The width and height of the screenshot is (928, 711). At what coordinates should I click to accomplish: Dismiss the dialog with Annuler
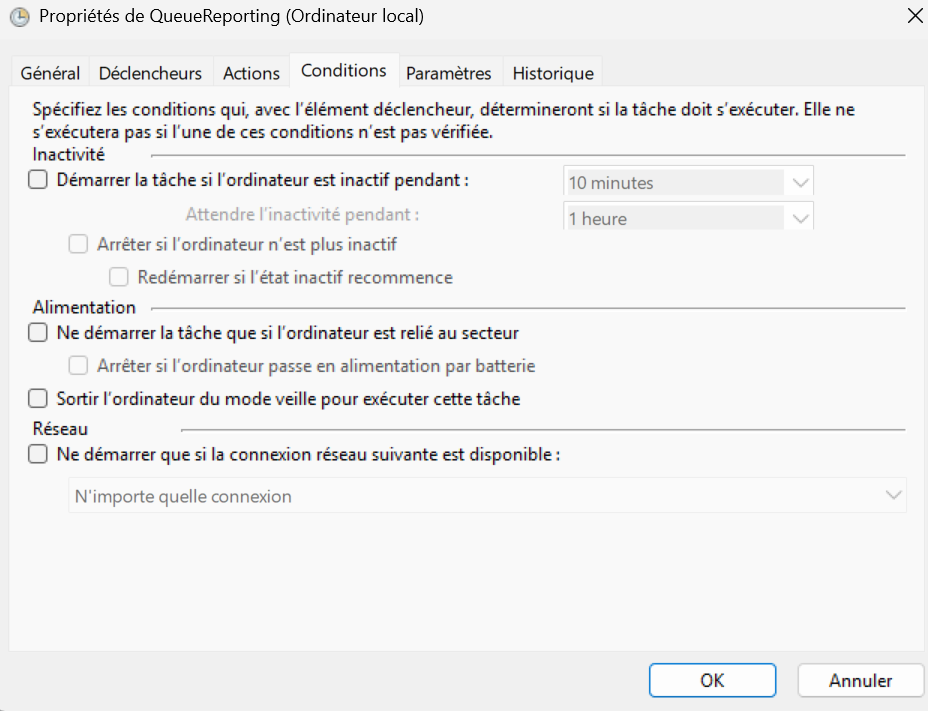click(x=860, y=680)
